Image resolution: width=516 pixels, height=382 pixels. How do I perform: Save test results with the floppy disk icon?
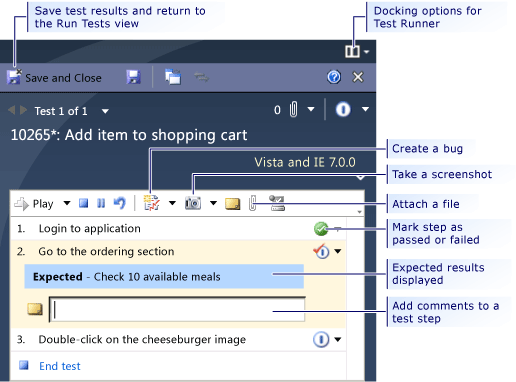click(133, 77)
